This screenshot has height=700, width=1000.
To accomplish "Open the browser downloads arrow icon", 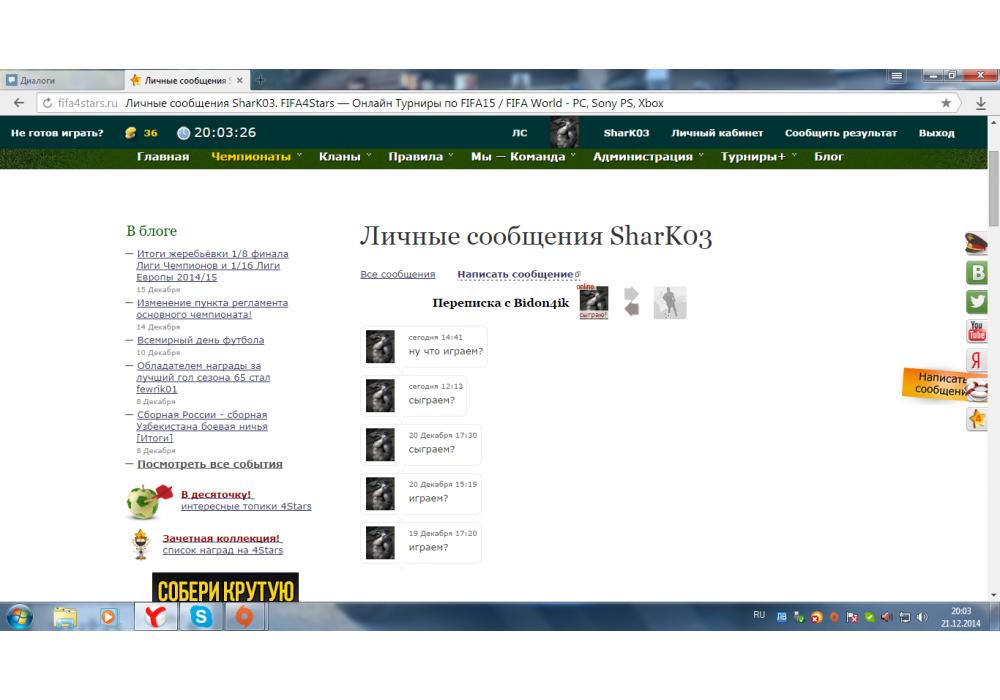I will [x=981, y=103].
